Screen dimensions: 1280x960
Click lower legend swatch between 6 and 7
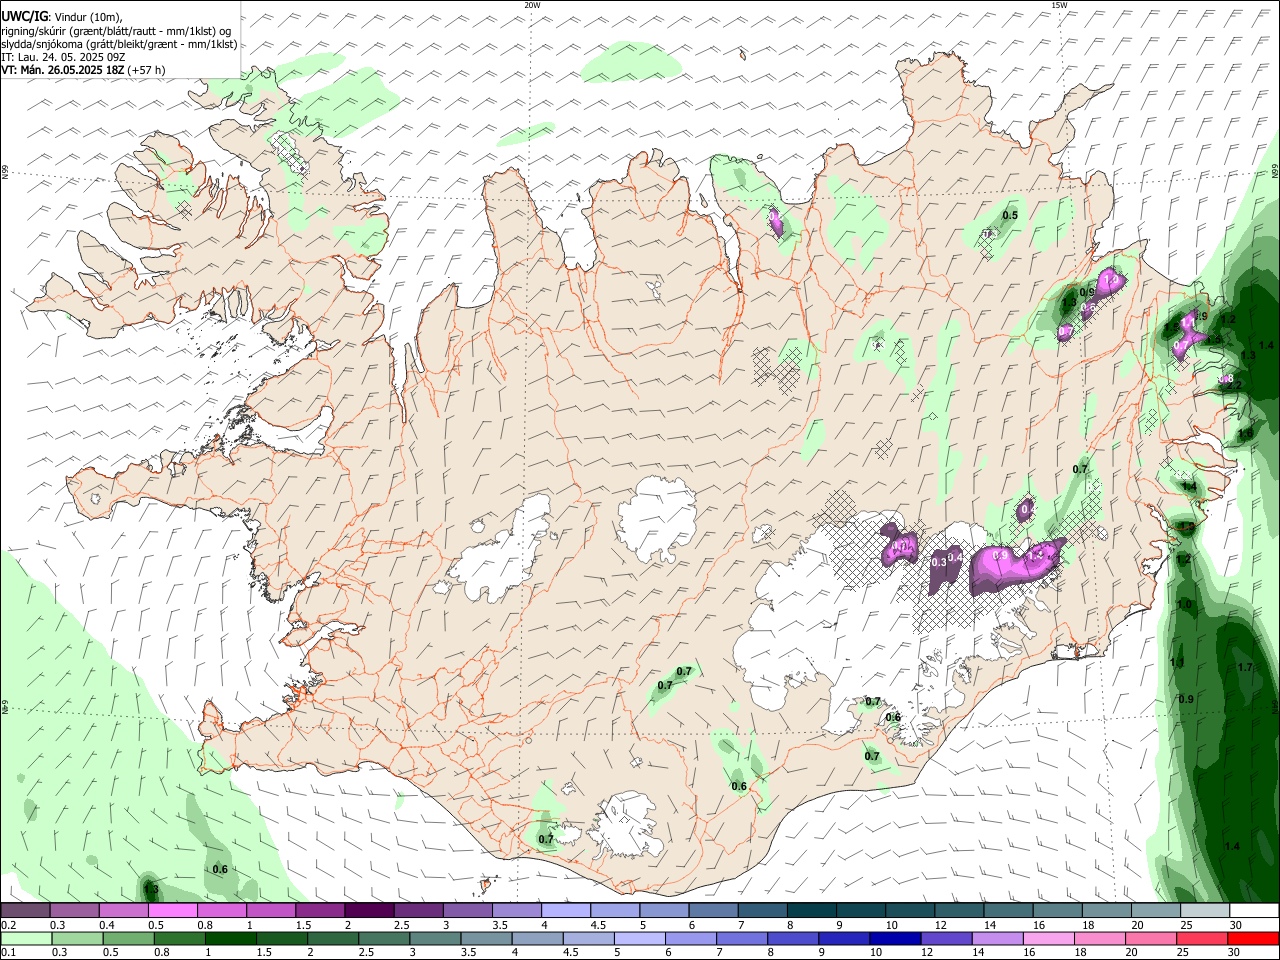[x=690, y=939]
